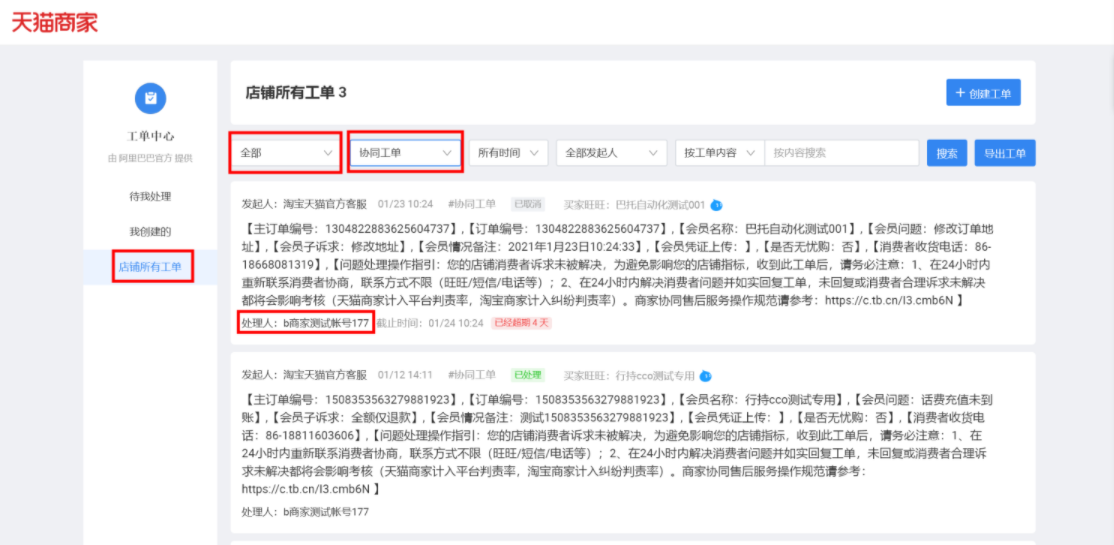Click the 创建工单 button
Screen dimensions: 1114x545
983,92
